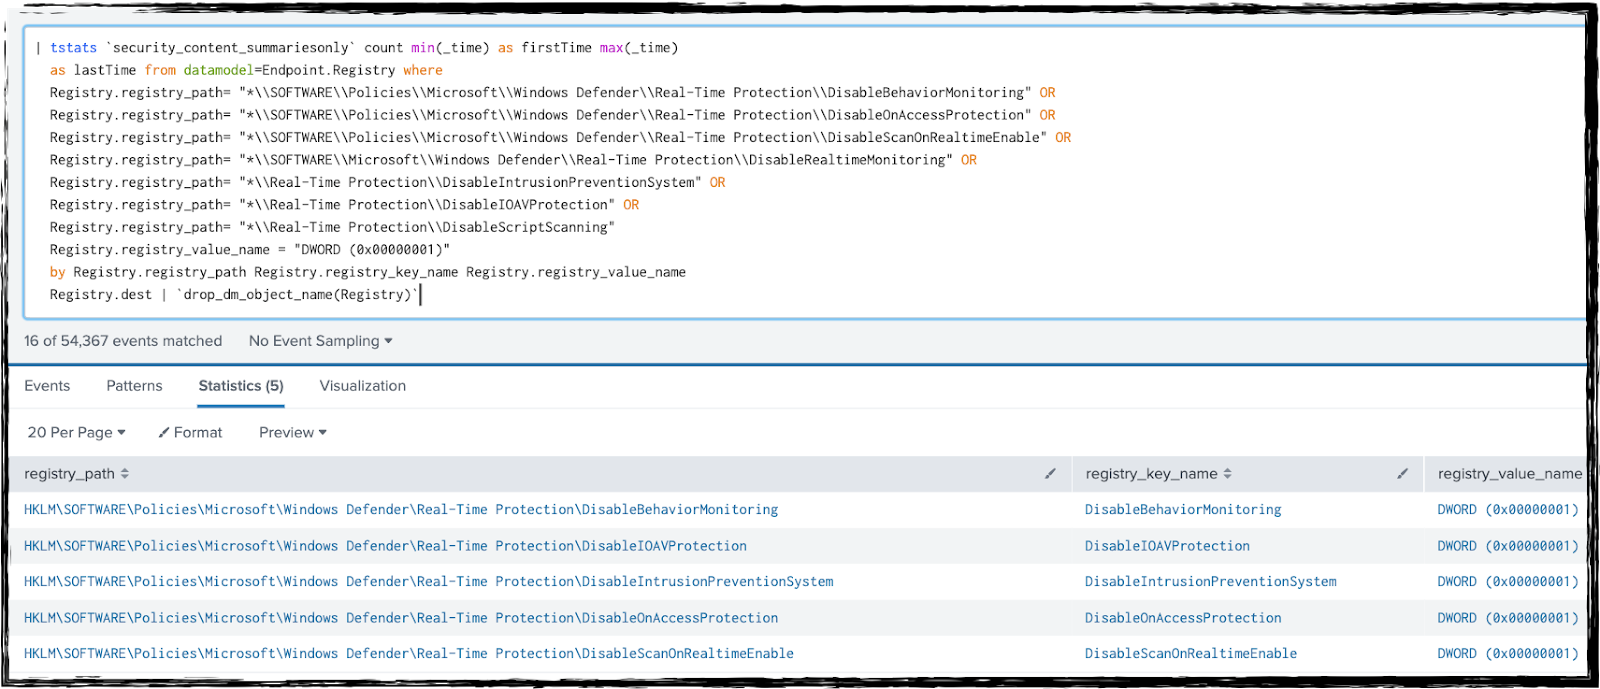Viewport: 1600px width, 689px height.
Task: Sort by the registry_key_name column arrows
Action: pos(1227,474)
